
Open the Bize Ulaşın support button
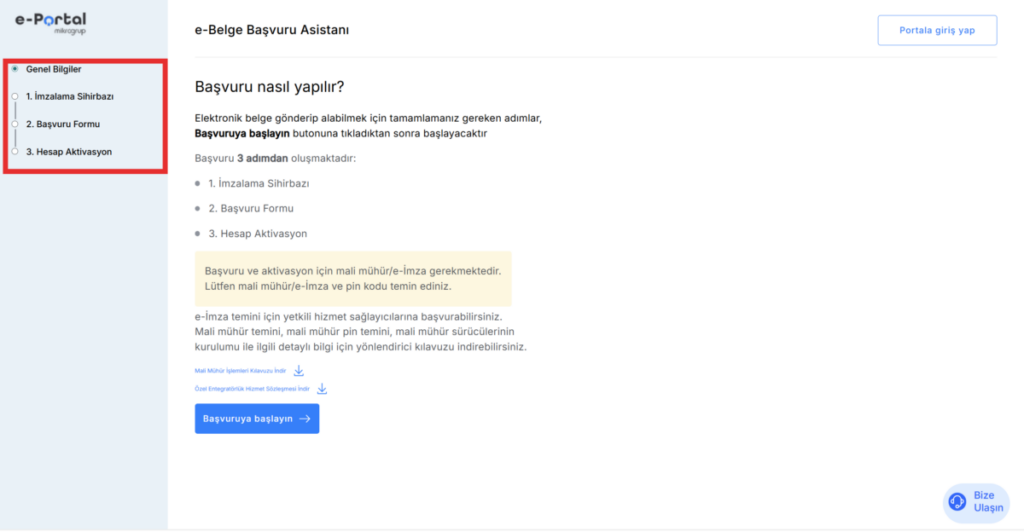click(x=976, y=502)
